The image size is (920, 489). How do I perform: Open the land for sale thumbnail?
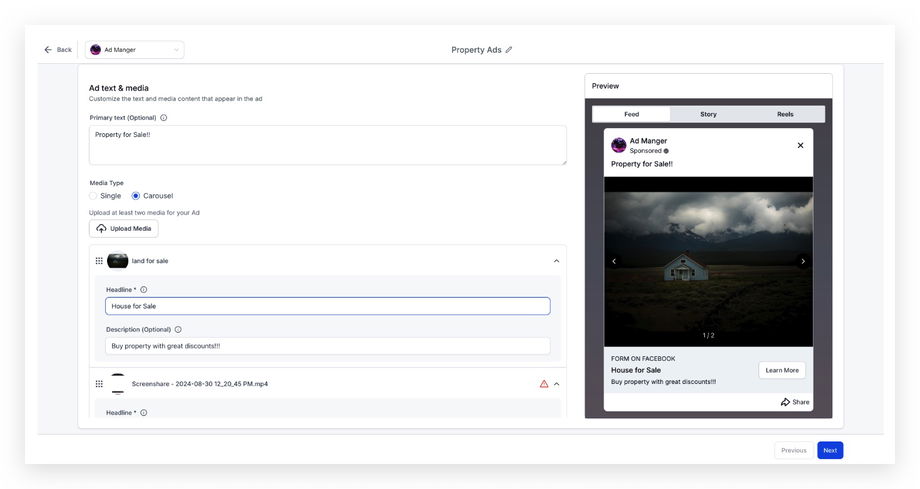click(117, 260)
